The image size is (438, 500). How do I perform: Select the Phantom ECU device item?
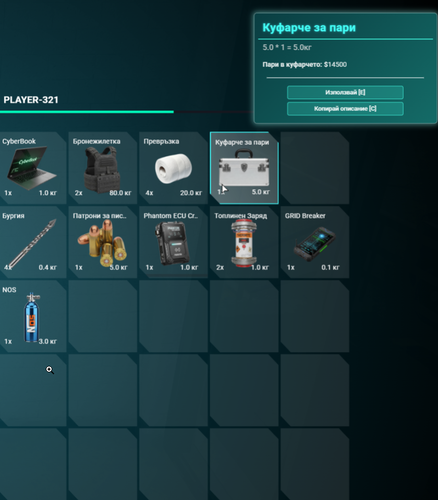point(173,242)
